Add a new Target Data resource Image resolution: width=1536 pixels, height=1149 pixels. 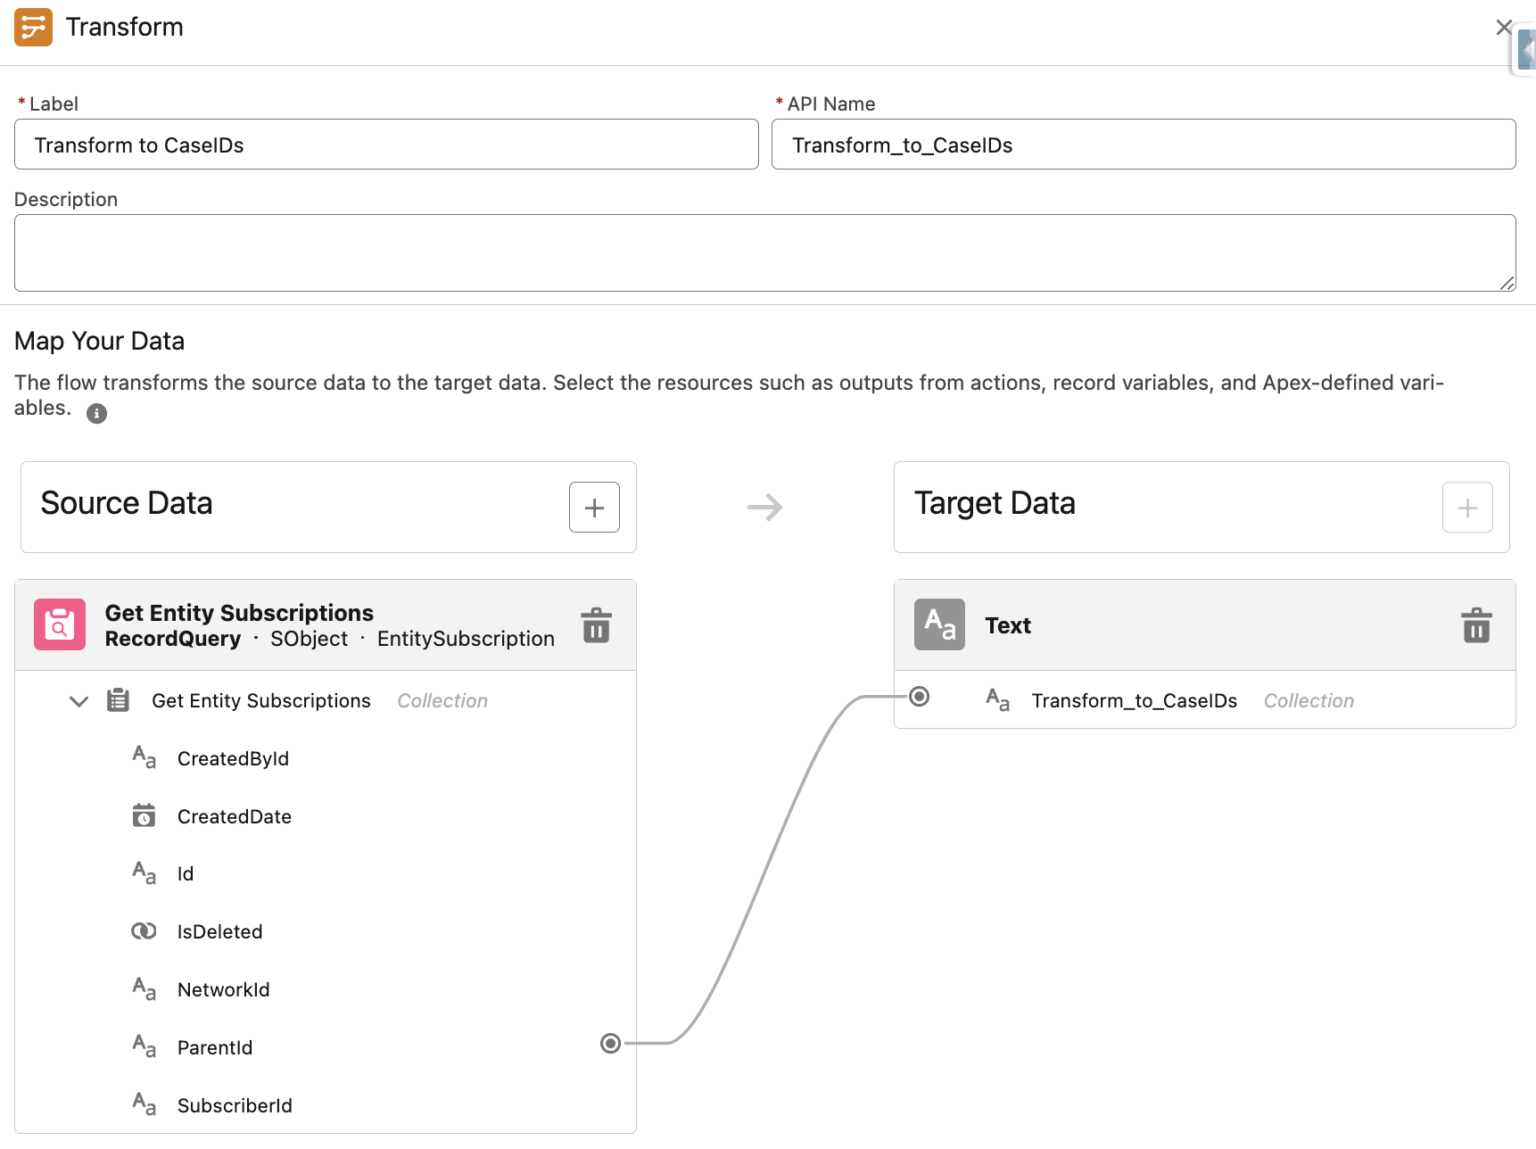1467,507
